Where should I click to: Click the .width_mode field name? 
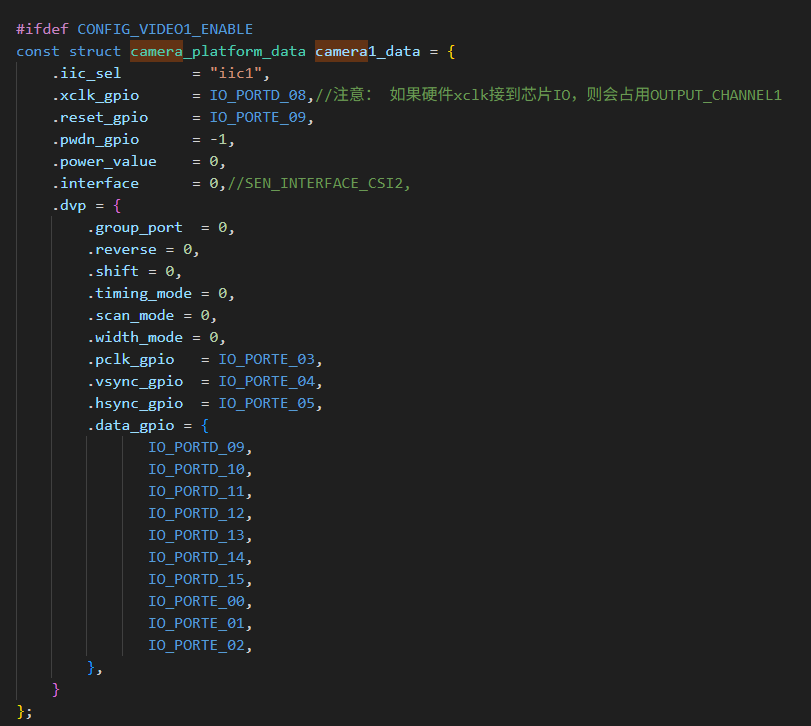pyautogui.click(x=134, y=338)
